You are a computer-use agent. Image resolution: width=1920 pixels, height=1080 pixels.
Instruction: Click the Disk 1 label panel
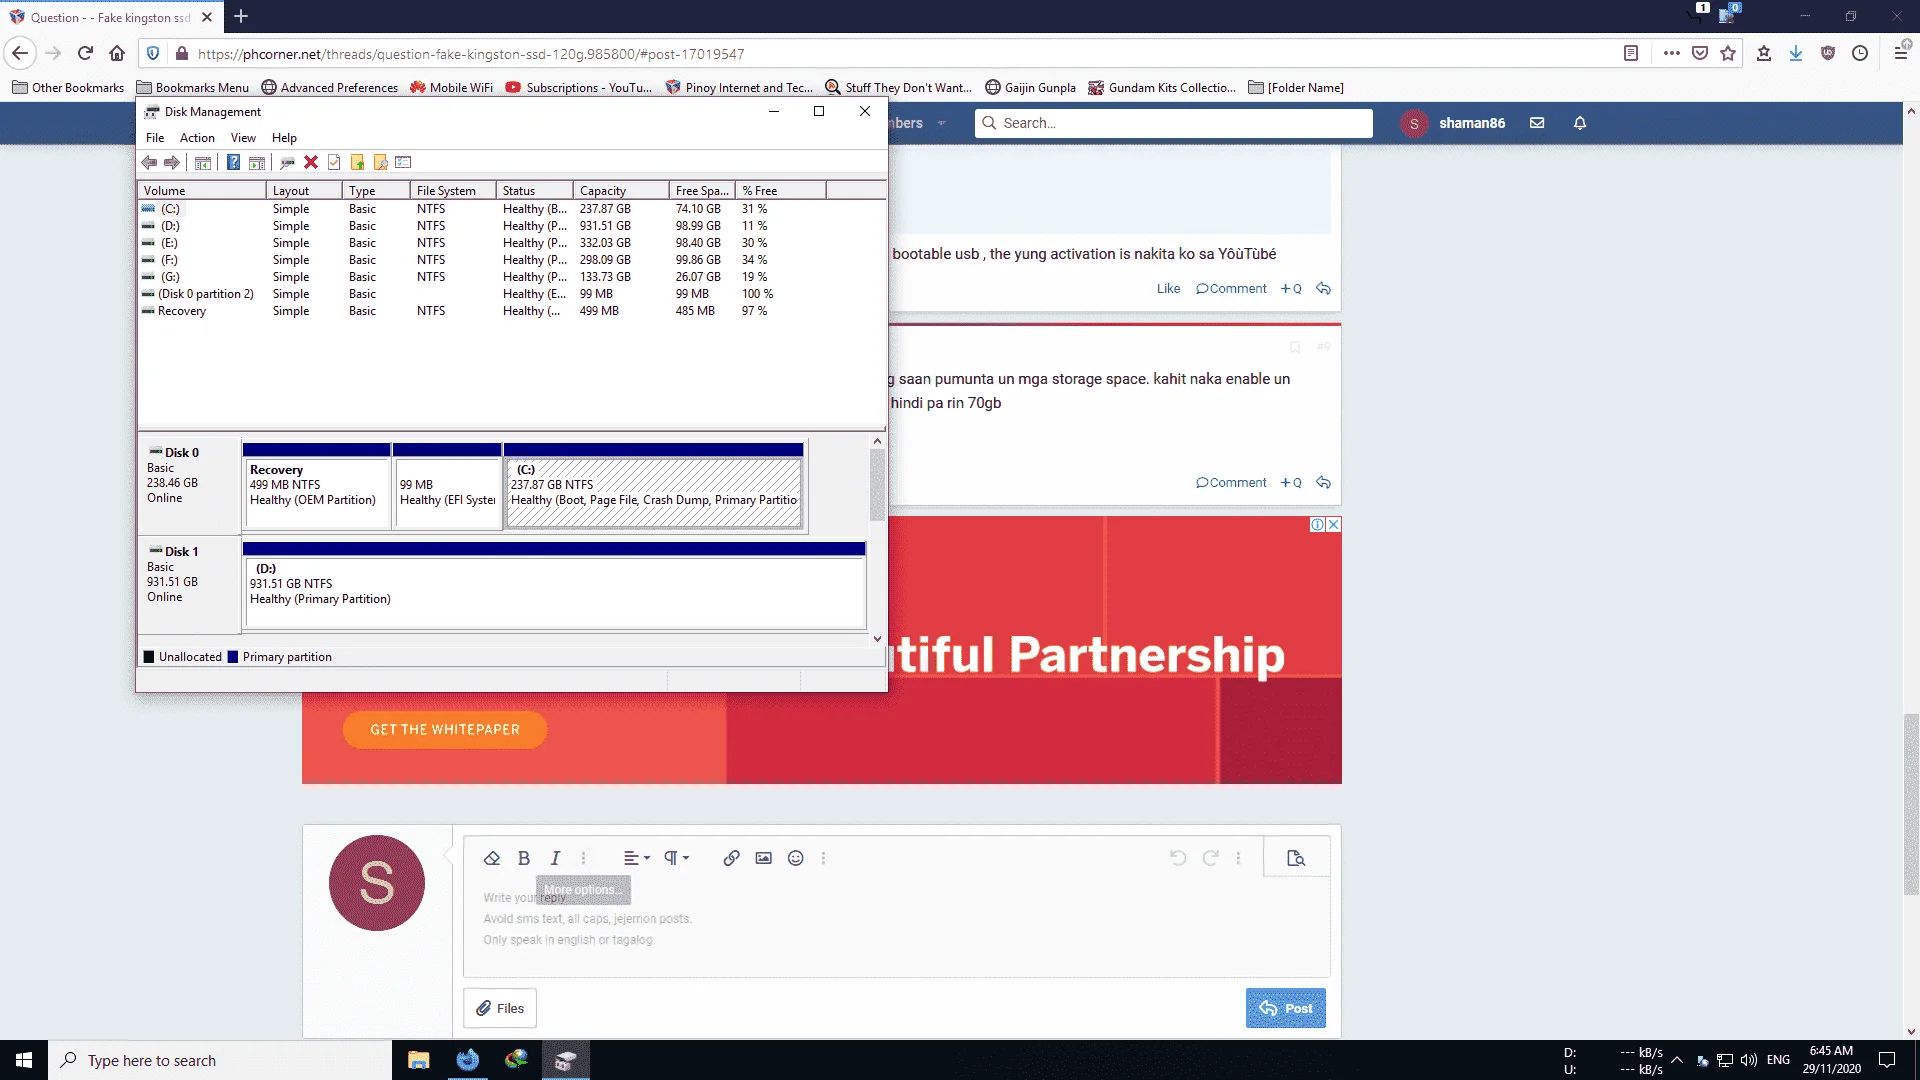click(x=189, y=584)
